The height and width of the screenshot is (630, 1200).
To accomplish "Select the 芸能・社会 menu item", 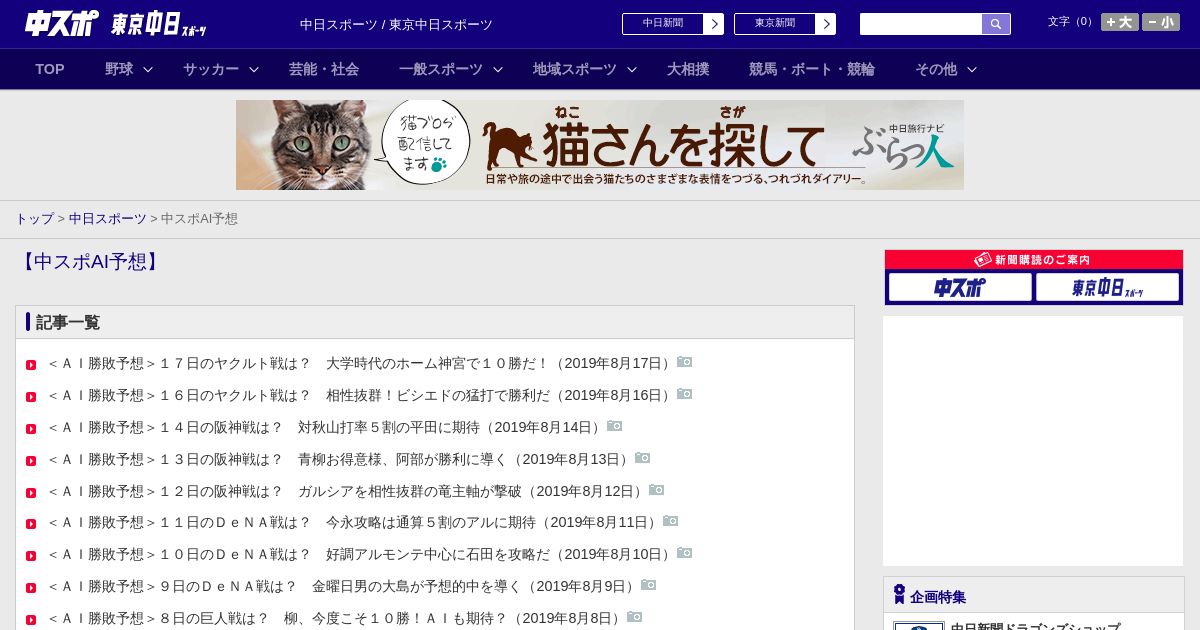I will coord(324,69).
